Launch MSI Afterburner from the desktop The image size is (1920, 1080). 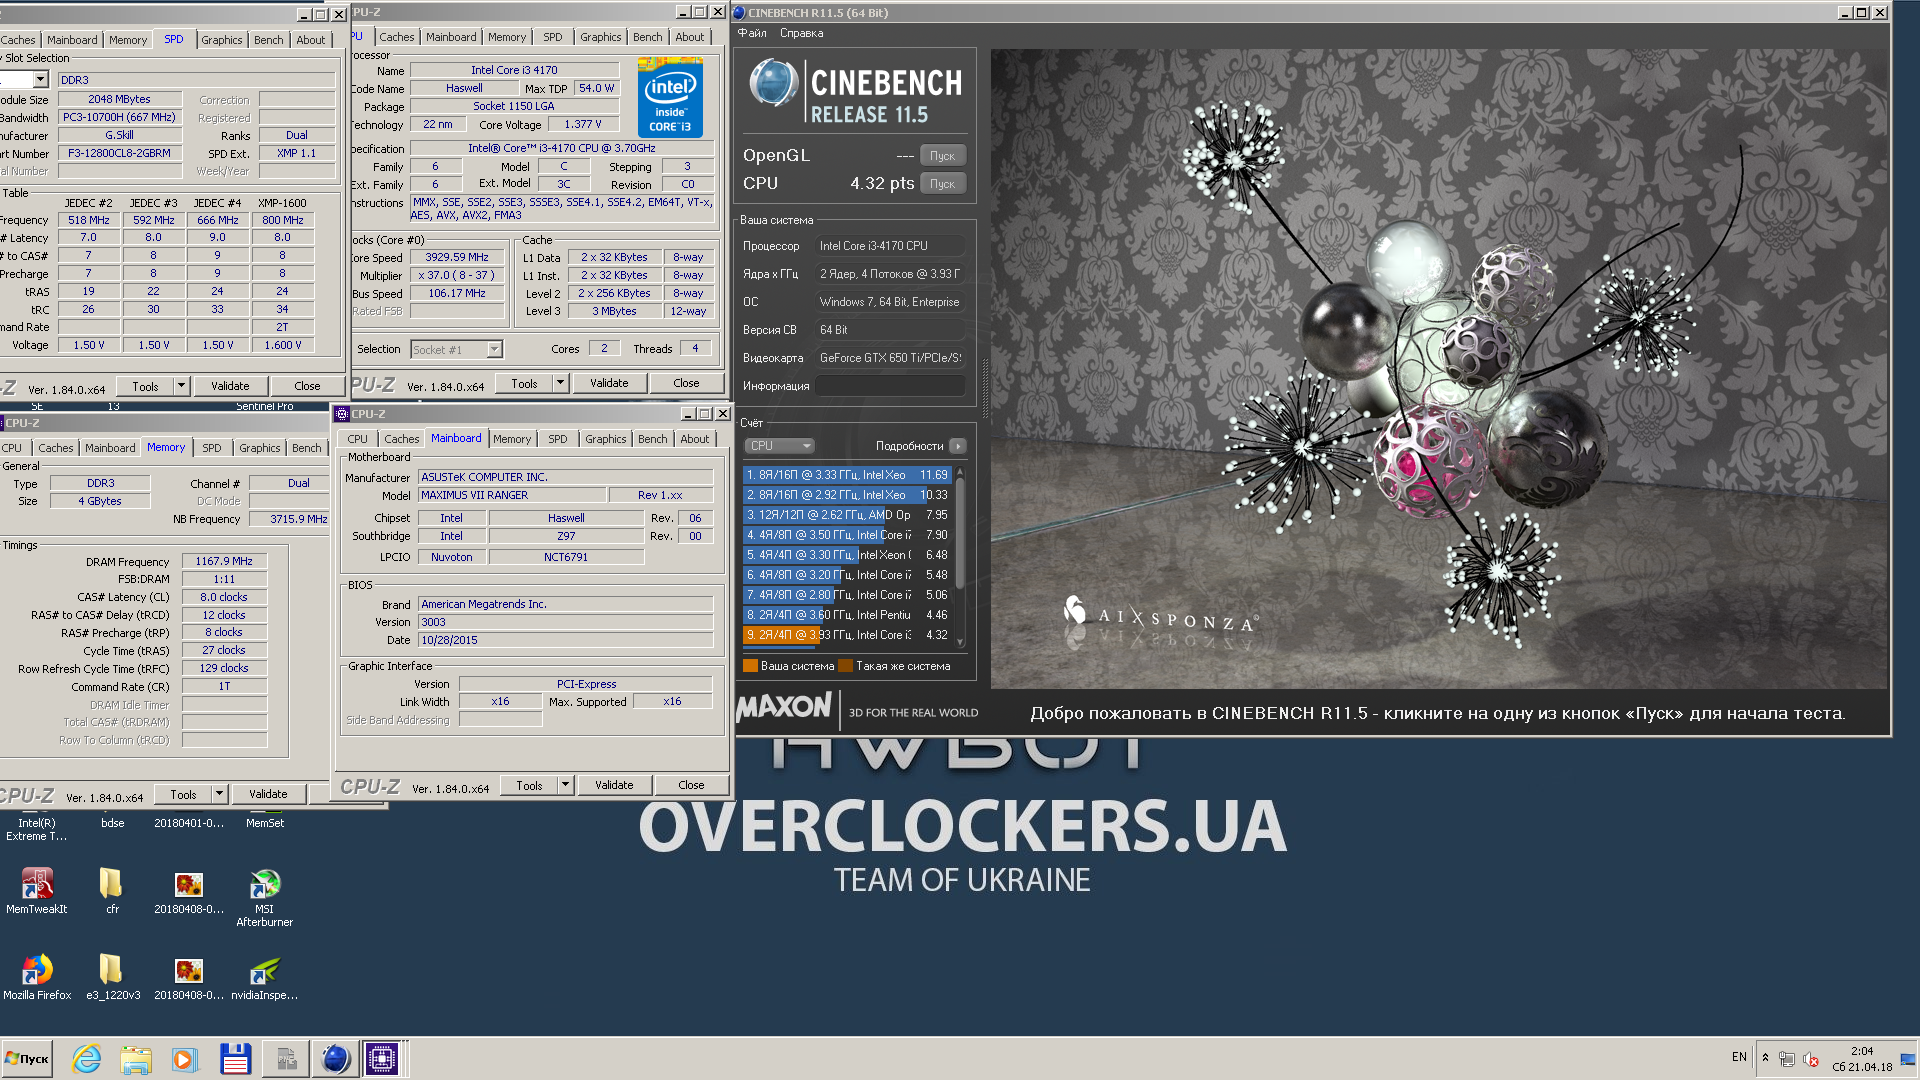click(264, 897)
